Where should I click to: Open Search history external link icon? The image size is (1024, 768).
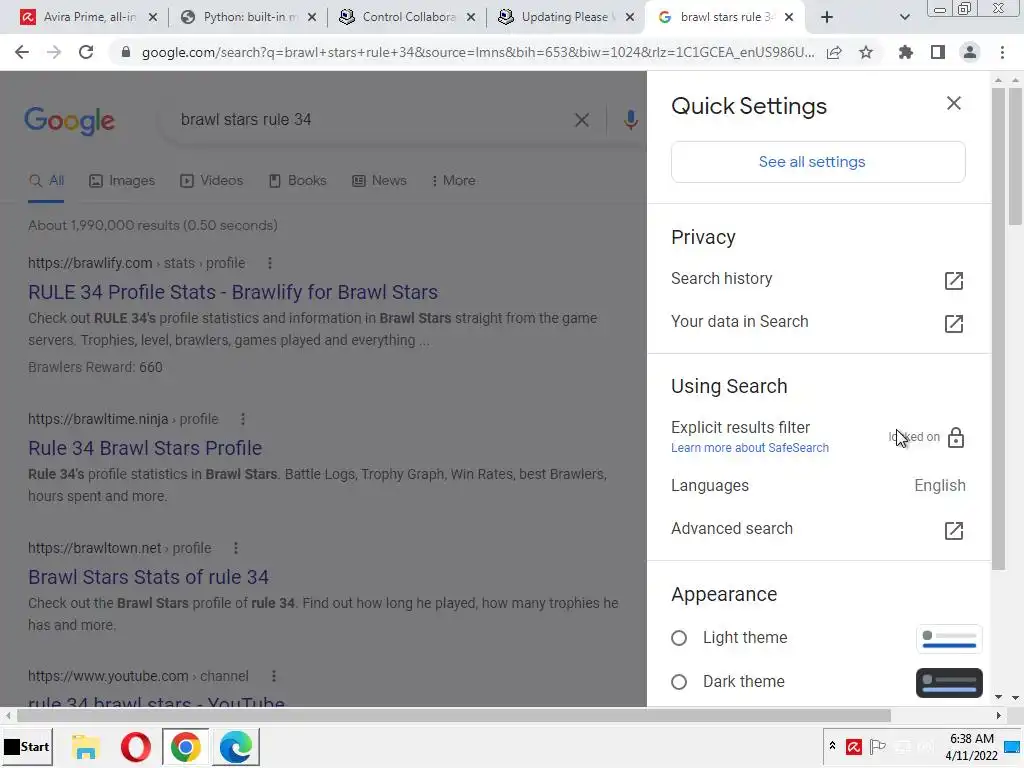pyautogui.click(x=953, y=280)
